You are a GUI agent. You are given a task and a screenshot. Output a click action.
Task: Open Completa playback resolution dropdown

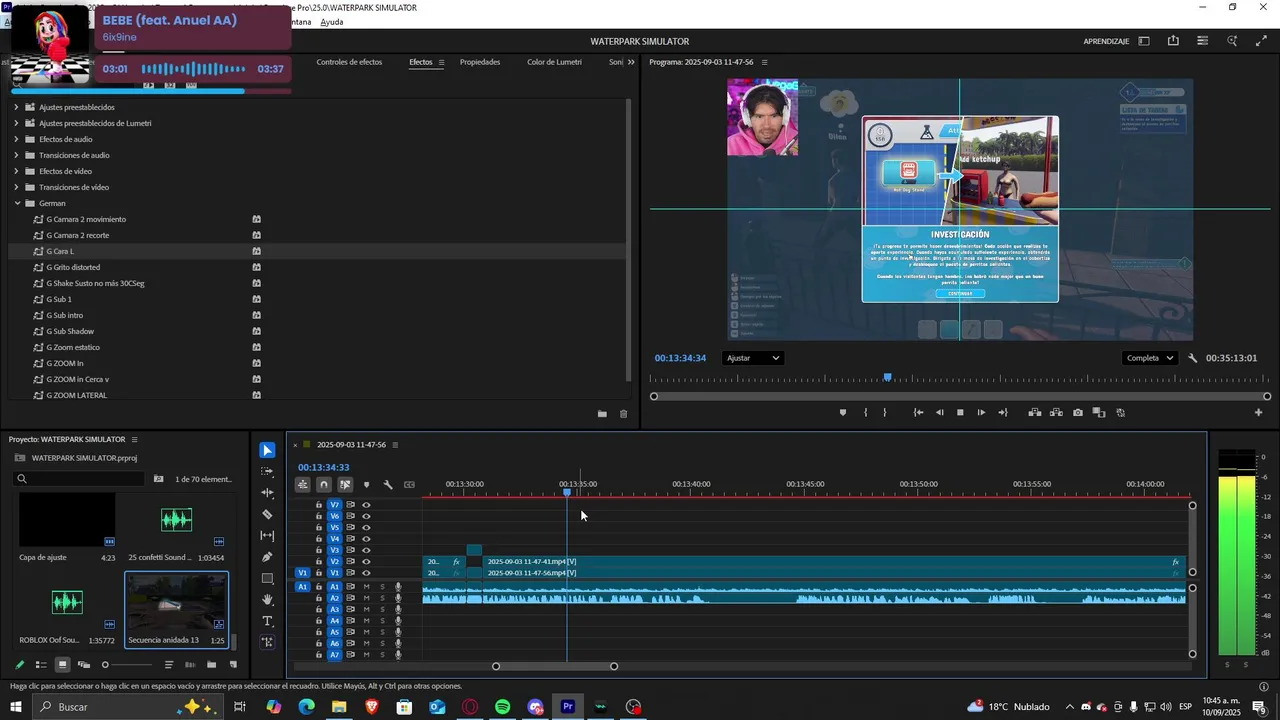[1149, 358]
